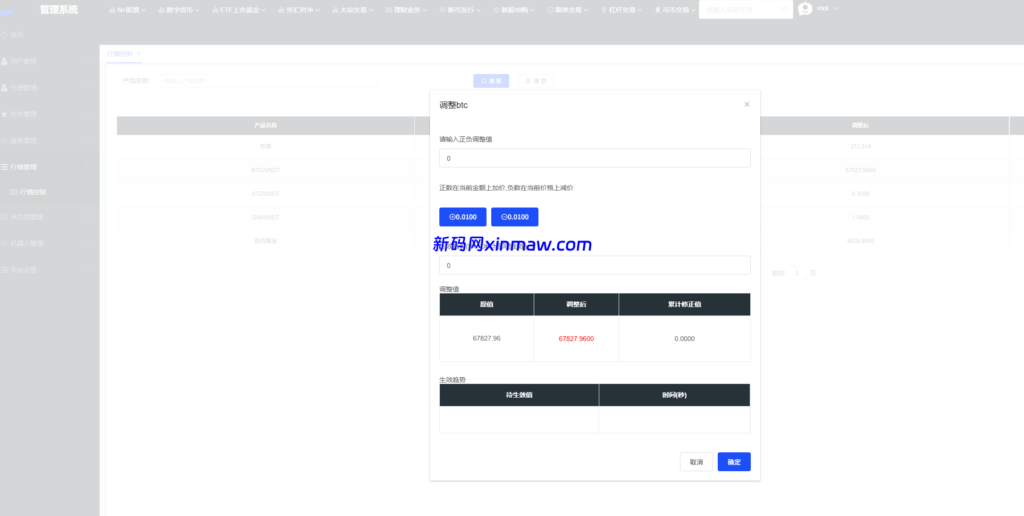The width and height of the screenshot is (1024, 516).
Task: Click the 首页 home icon in sidebar
Action: [x=5, y=35]
